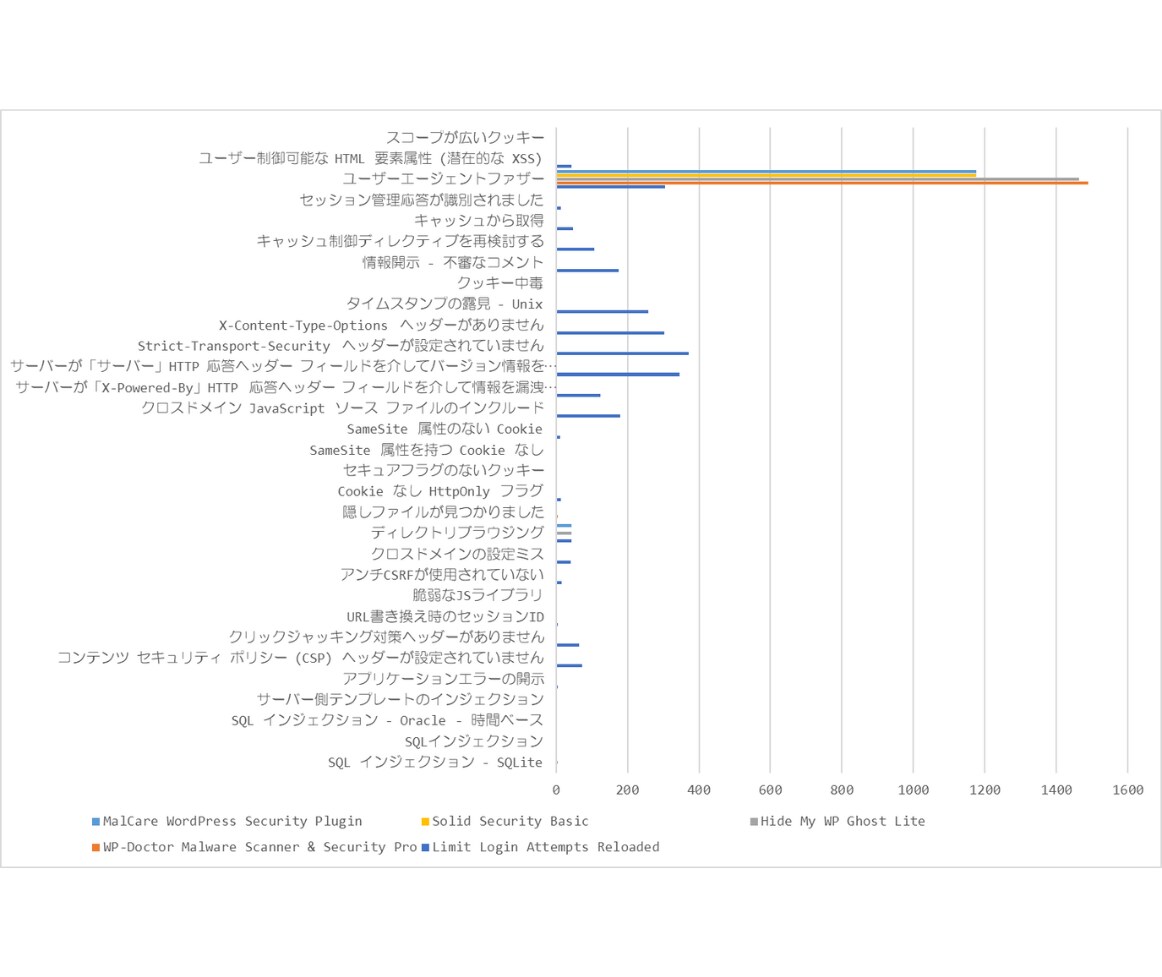
Task: Click the WP-Doctor Malware Scanner legend swatch
Action: click(x=96, y=847)
